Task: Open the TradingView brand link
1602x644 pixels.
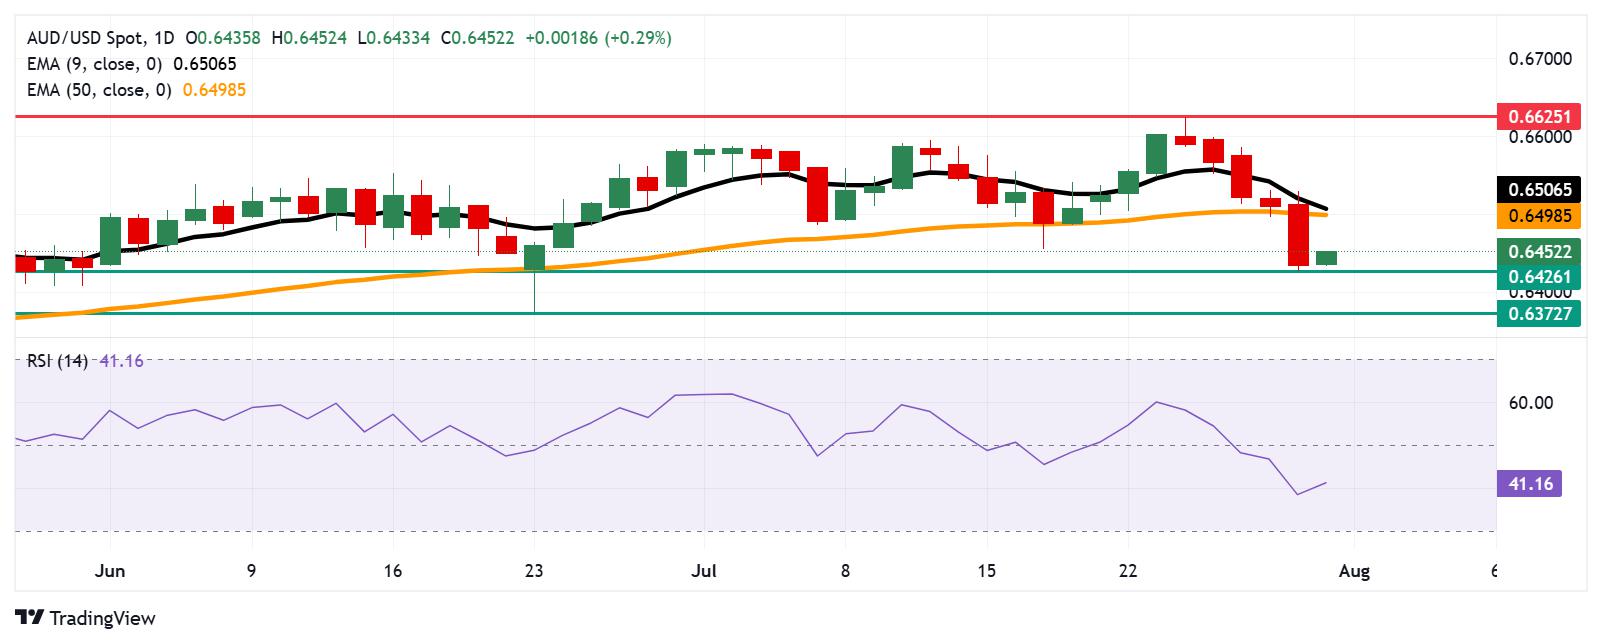Action: click(86, 618)
